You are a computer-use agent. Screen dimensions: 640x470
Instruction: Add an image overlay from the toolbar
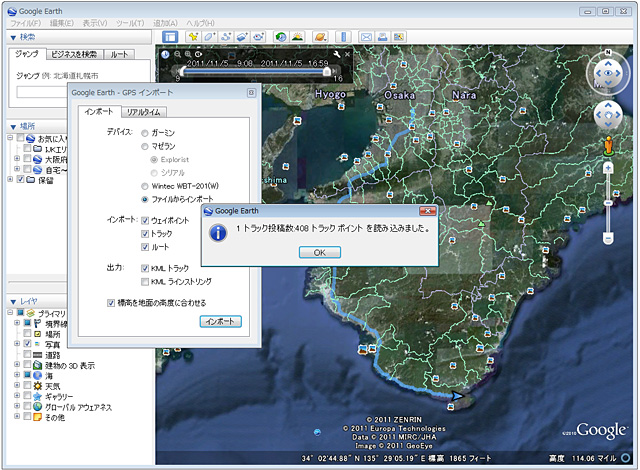(242, 37)
